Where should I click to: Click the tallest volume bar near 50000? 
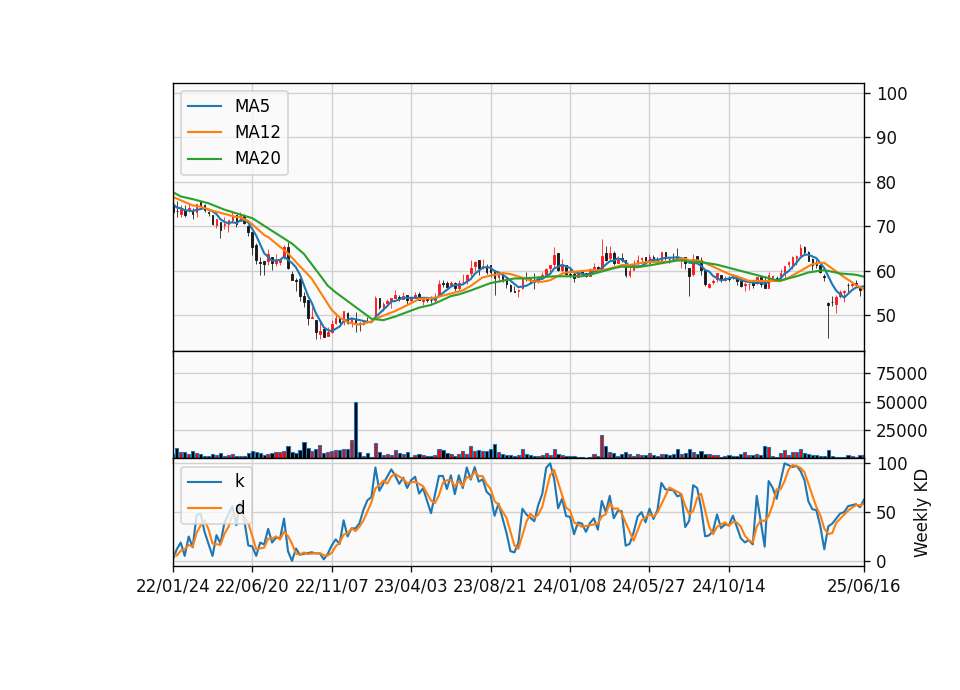[x=356, y=430]
